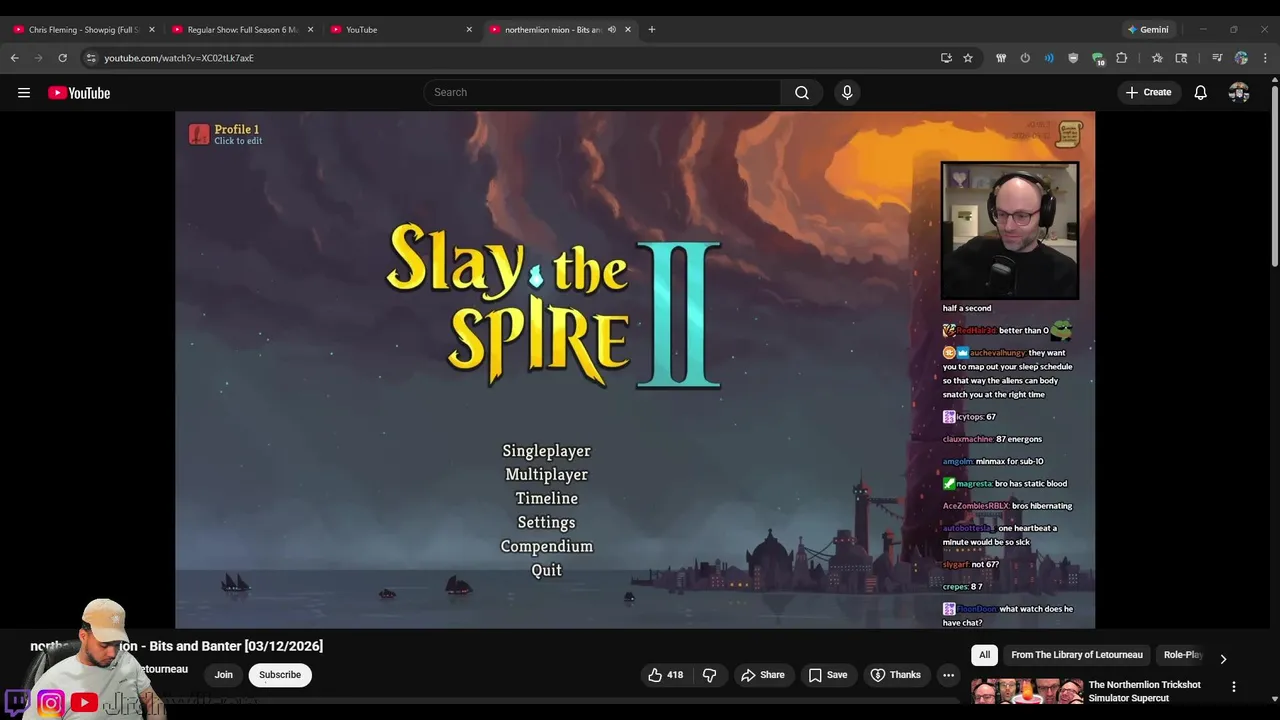Open Northernlion Trickshot Simulator Supercut thumbnail

point(1027,692)
